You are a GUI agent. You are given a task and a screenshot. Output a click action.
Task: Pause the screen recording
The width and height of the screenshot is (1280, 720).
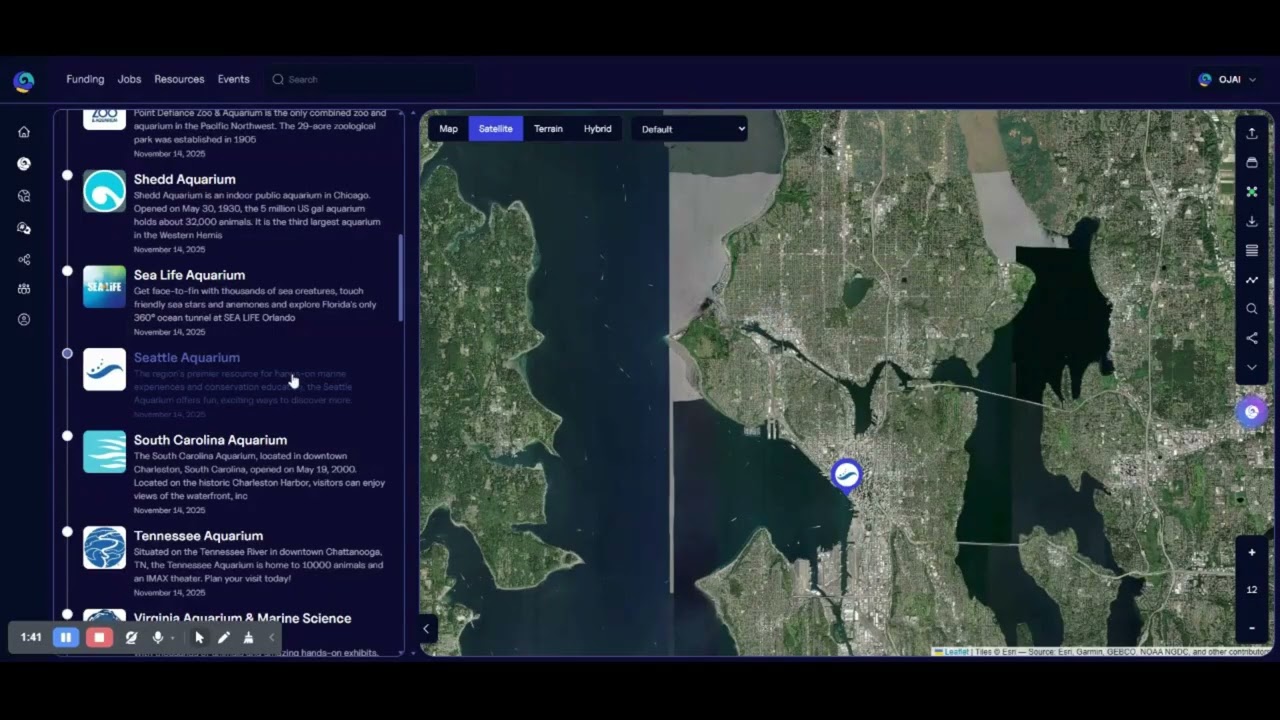click(66, 637)
